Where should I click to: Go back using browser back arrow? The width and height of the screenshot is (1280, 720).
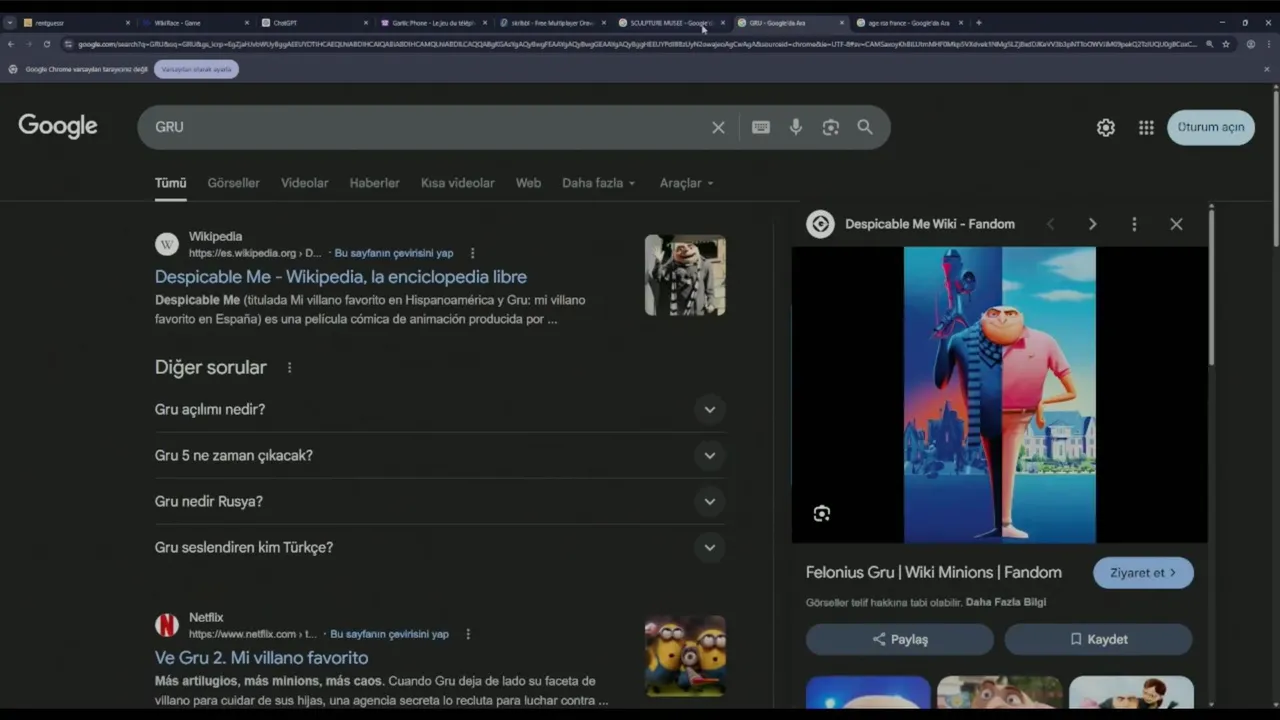point(11,44)
